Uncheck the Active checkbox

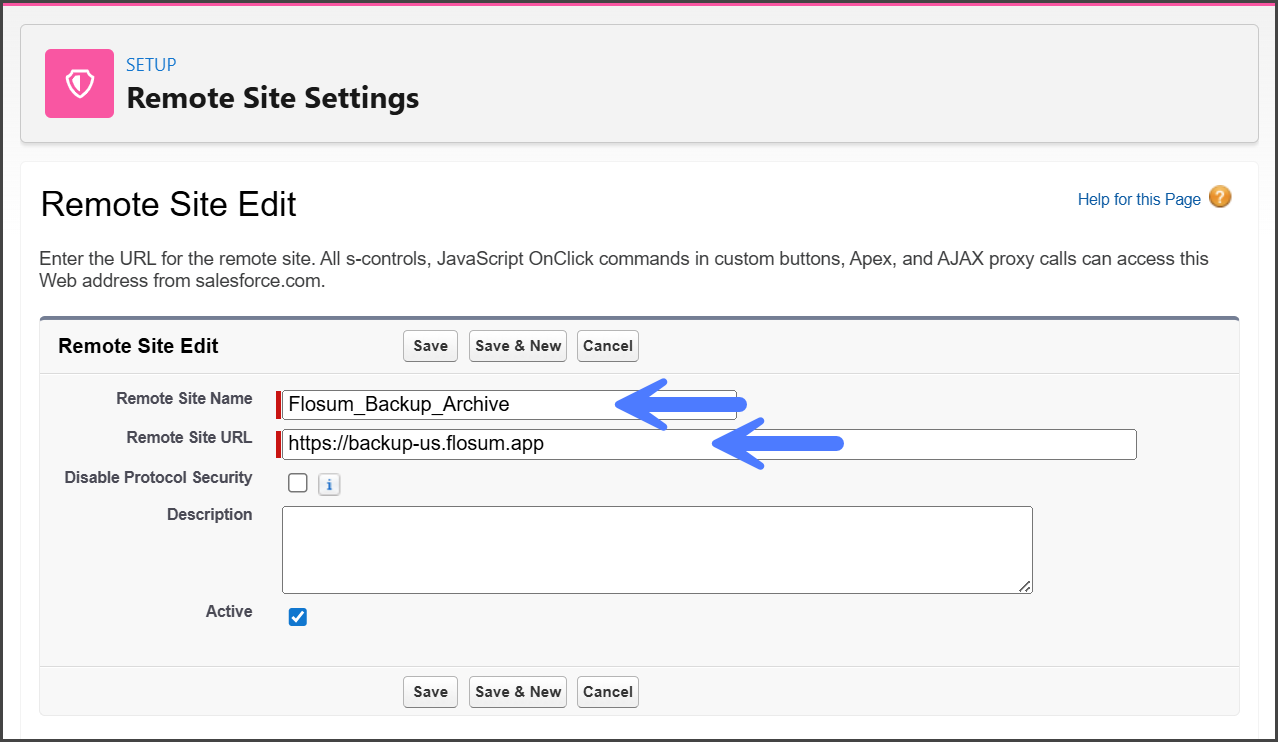(298, 617)
